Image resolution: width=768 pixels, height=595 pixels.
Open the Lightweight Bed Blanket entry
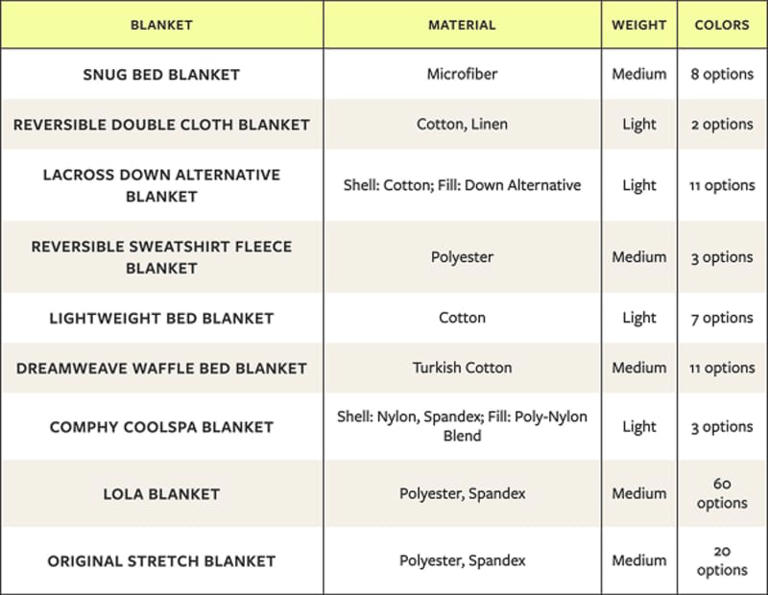pyautogui.click(x=162, y=318)
